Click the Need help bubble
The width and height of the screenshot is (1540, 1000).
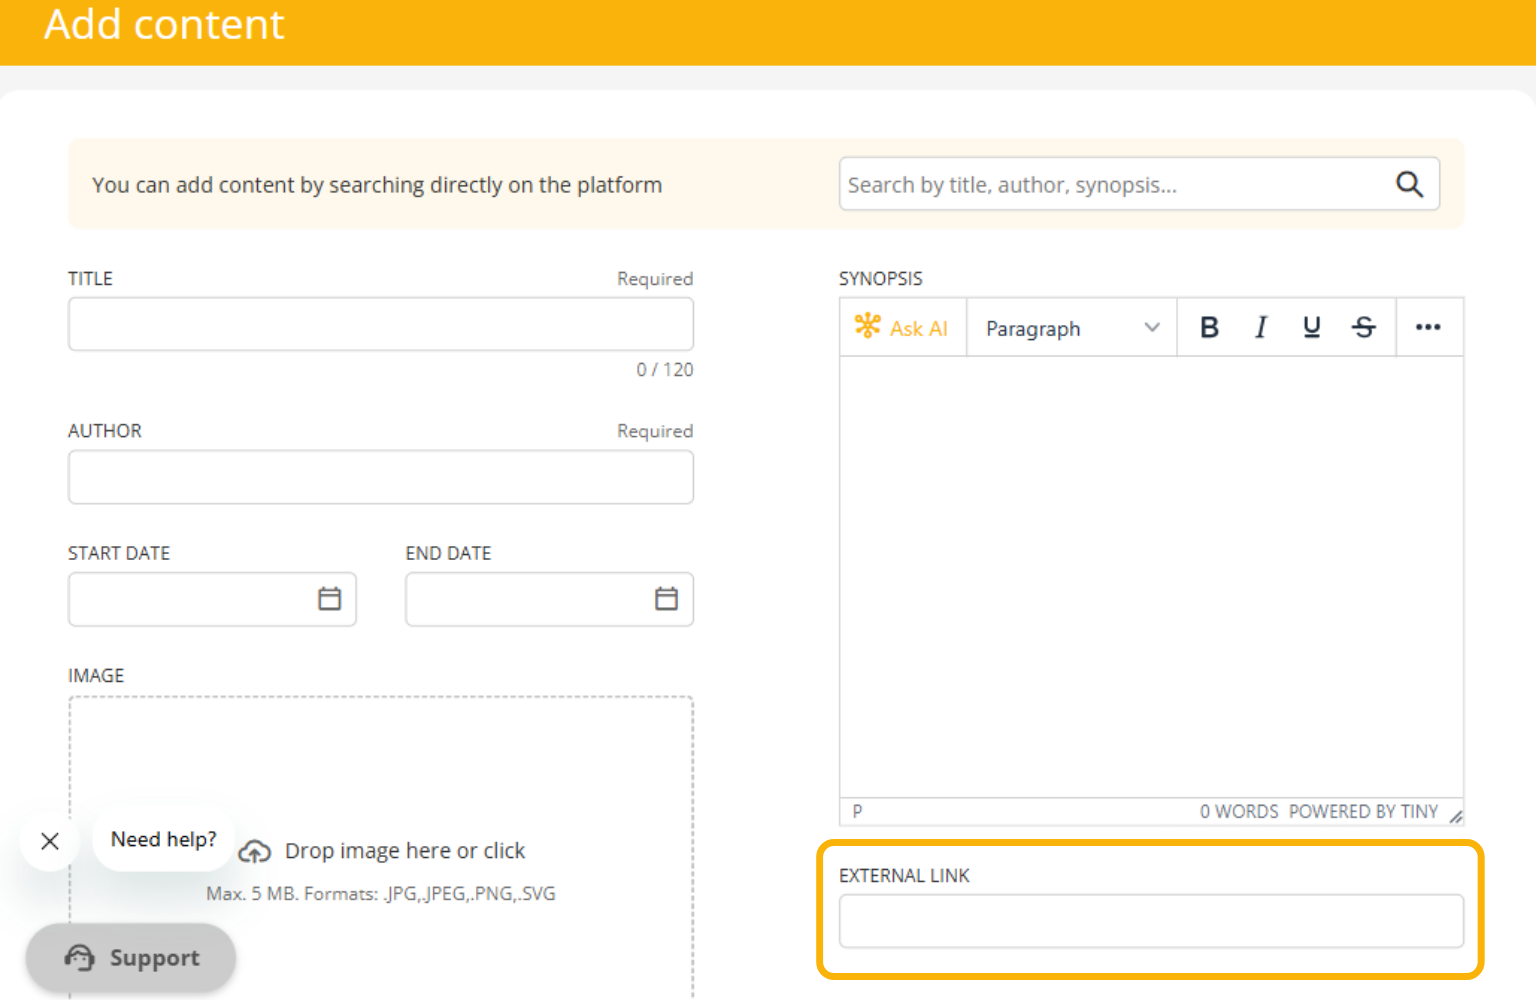click(163, 840)
